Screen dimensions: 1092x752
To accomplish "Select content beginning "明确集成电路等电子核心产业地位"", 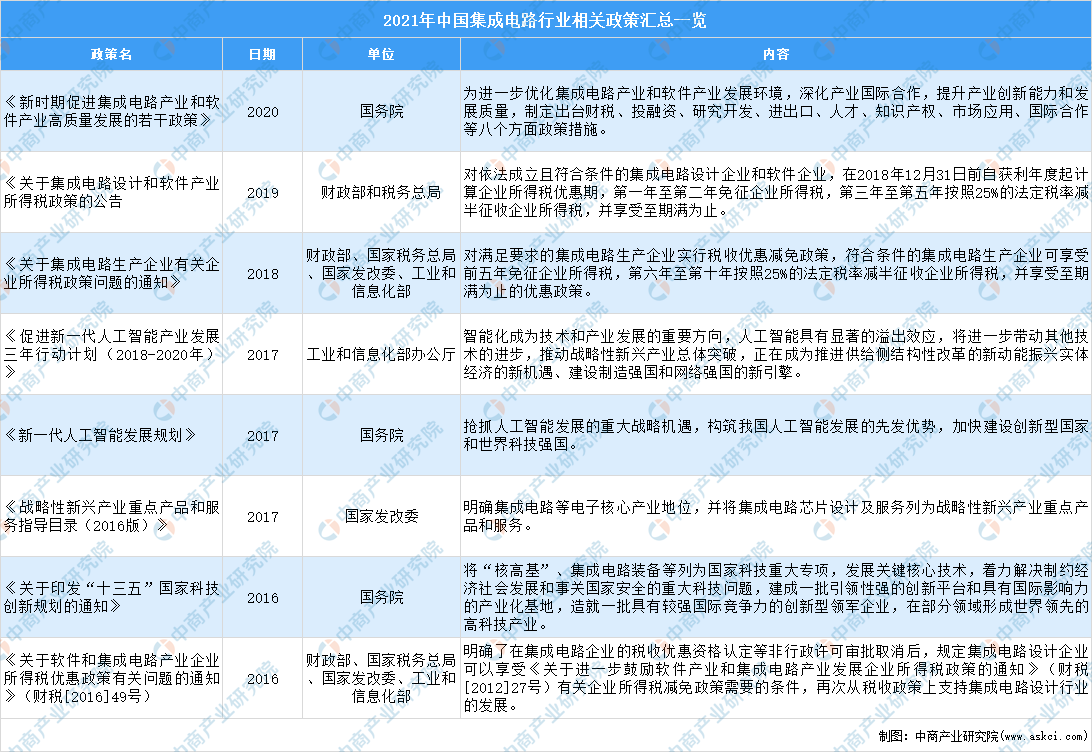I will coord(776,517).
